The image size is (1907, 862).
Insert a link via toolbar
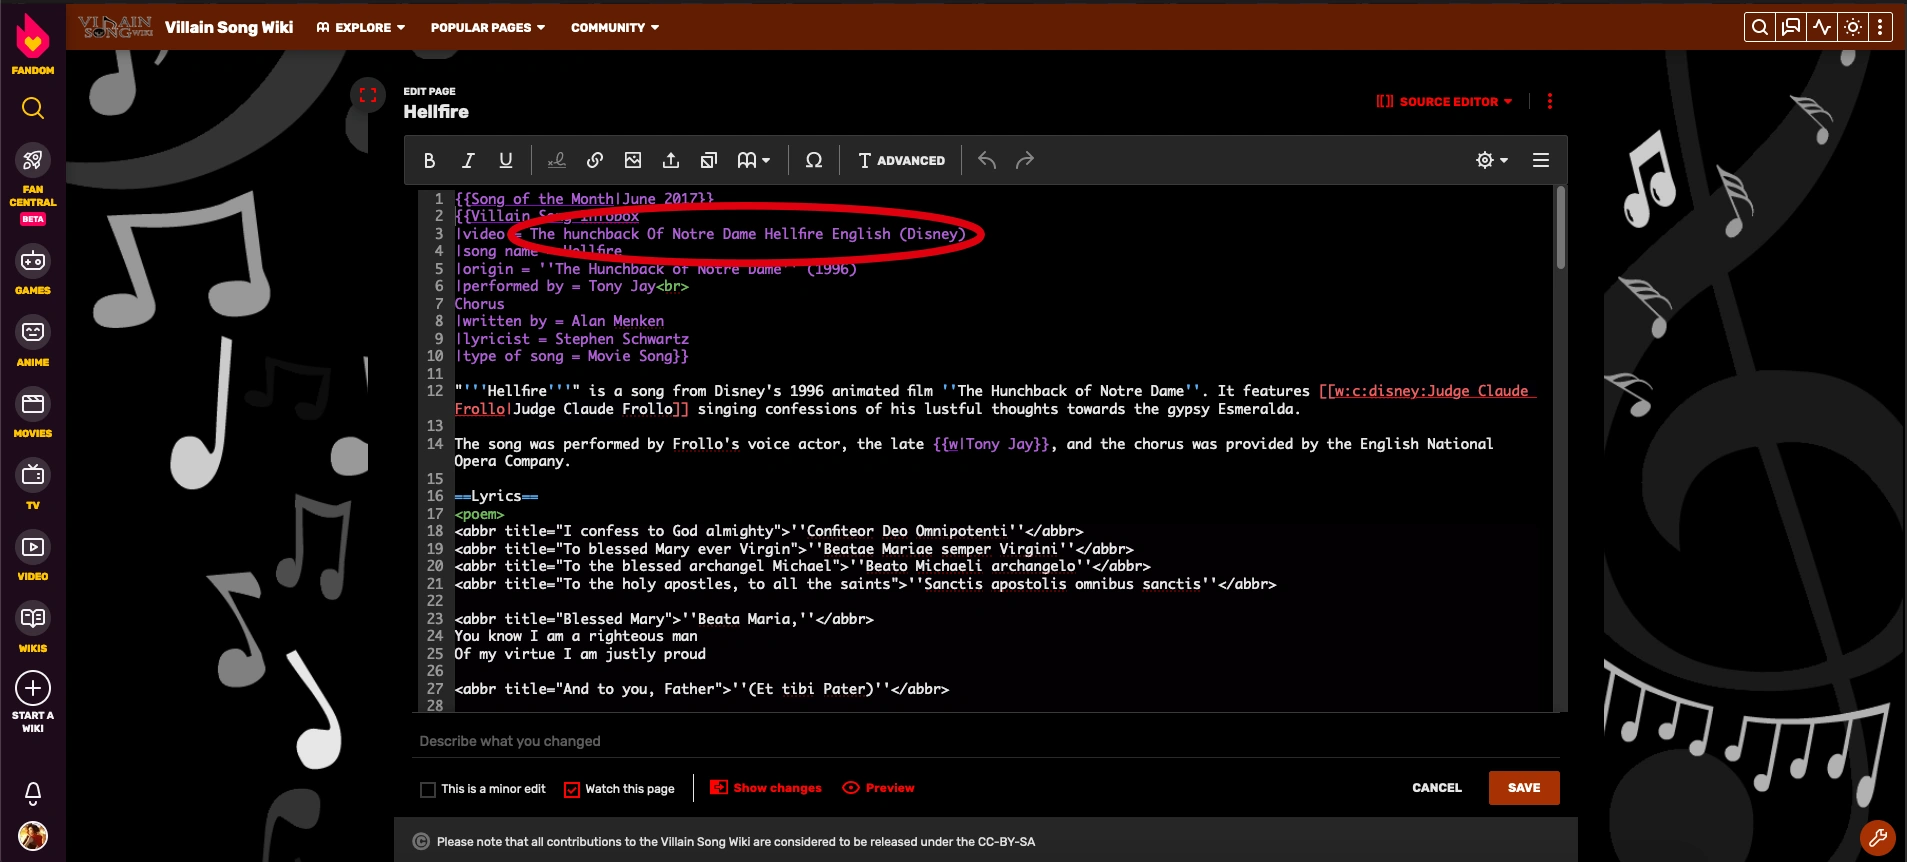(595, 160)
